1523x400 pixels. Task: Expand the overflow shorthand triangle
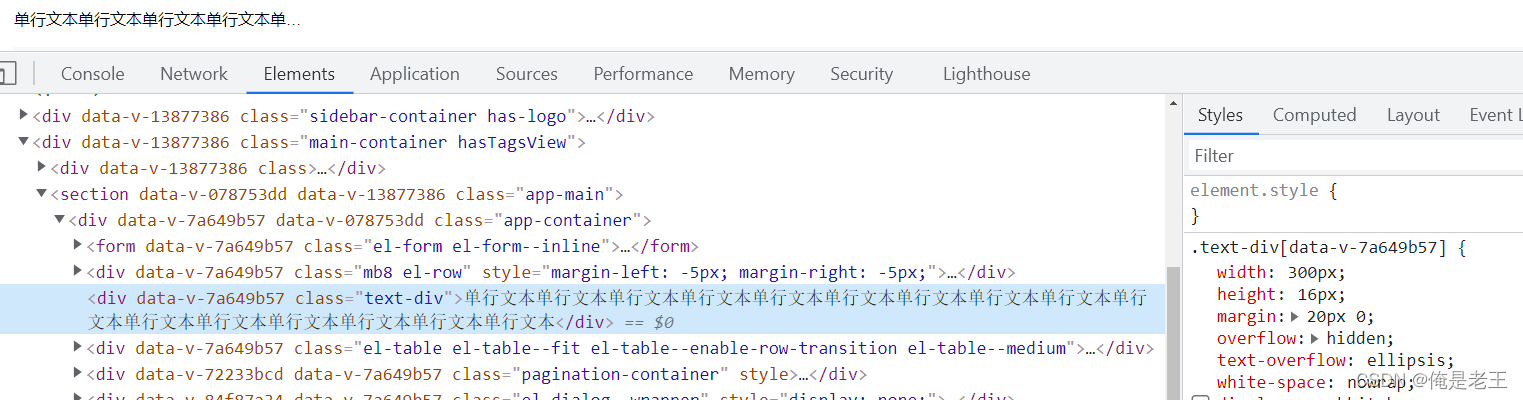[x=1317, y=338]
